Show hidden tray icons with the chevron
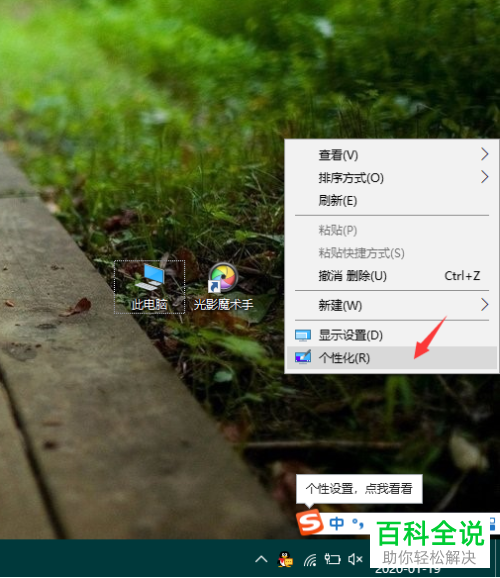The image size is (500, 578). 261,559
